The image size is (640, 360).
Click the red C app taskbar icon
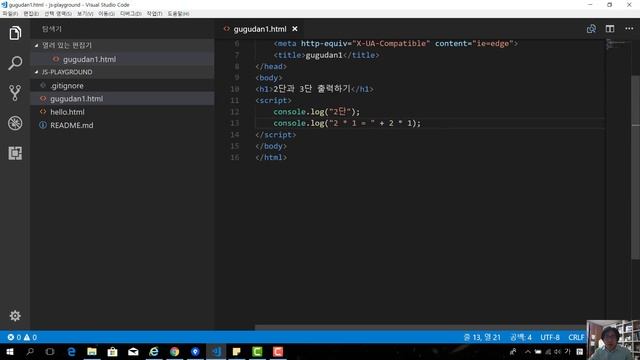(x=278, y=351)
